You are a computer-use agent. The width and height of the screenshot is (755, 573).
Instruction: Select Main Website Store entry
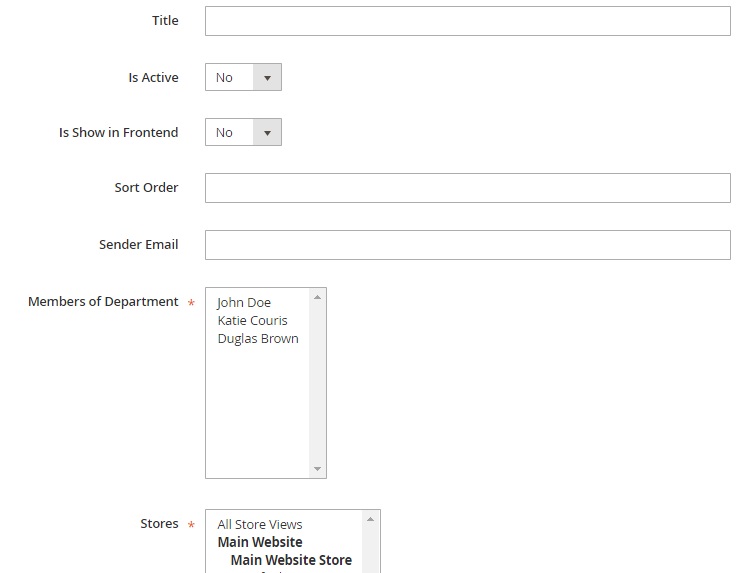pos(290,560)
